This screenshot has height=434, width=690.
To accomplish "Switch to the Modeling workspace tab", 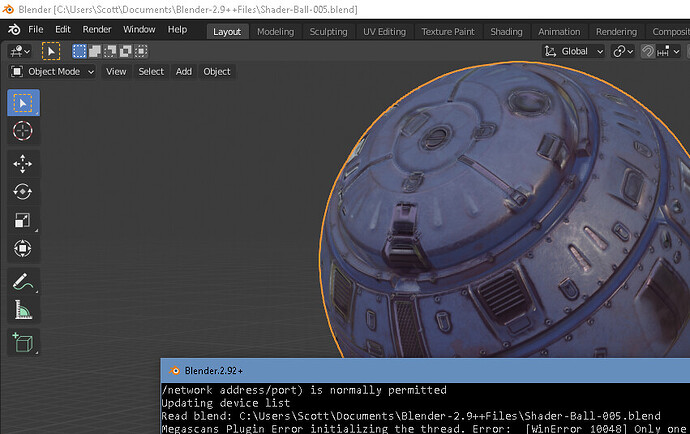I will tap(275, 32).
